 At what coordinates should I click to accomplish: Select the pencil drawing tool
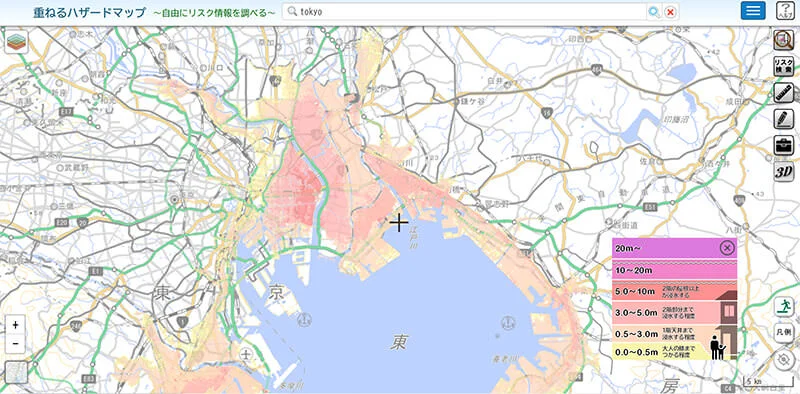pyautogui.click(x=783, y=119)
